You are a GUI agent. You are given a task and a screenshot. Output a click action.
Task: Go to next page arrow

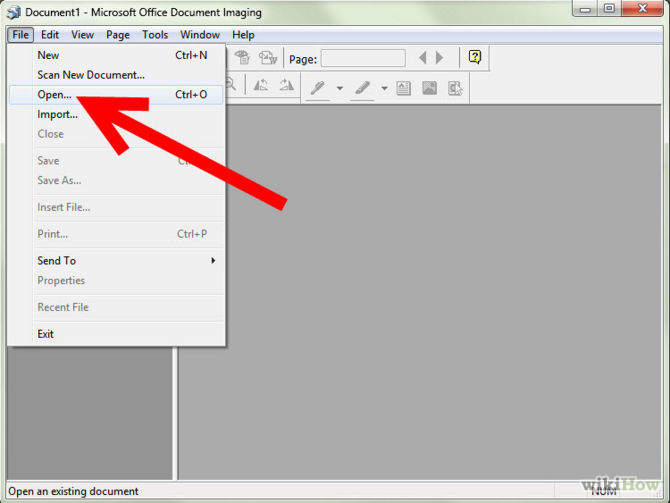(x=439, y=57)
